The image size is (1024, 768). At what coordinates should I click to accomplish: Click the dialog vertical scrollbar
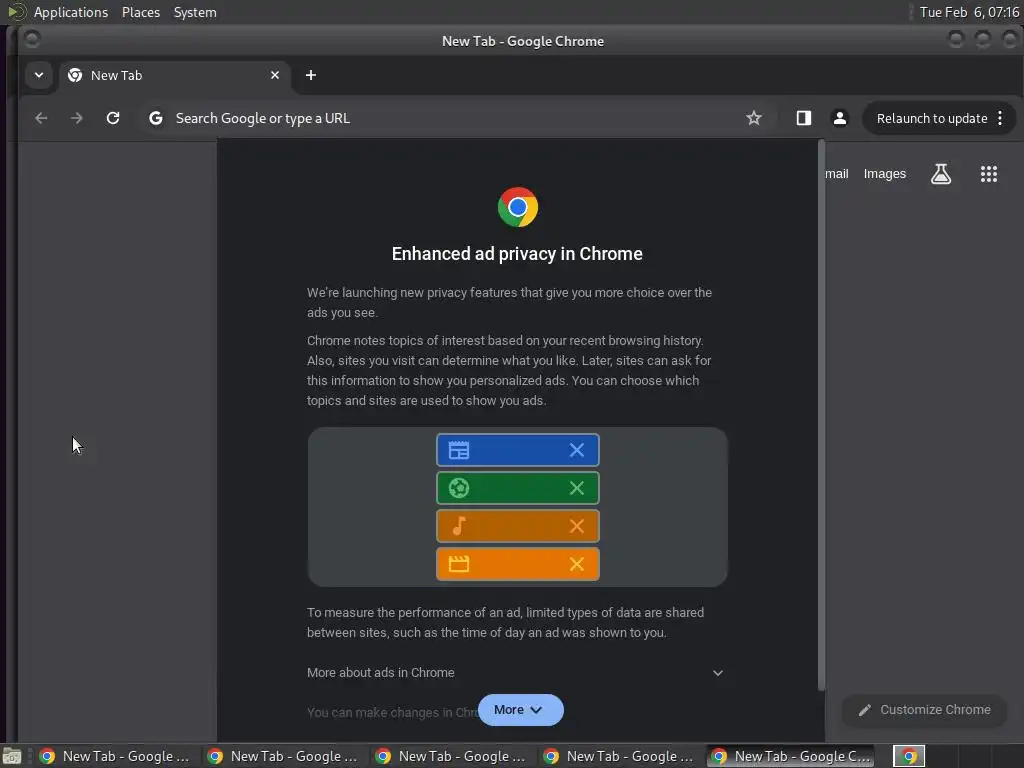[822, 415]
